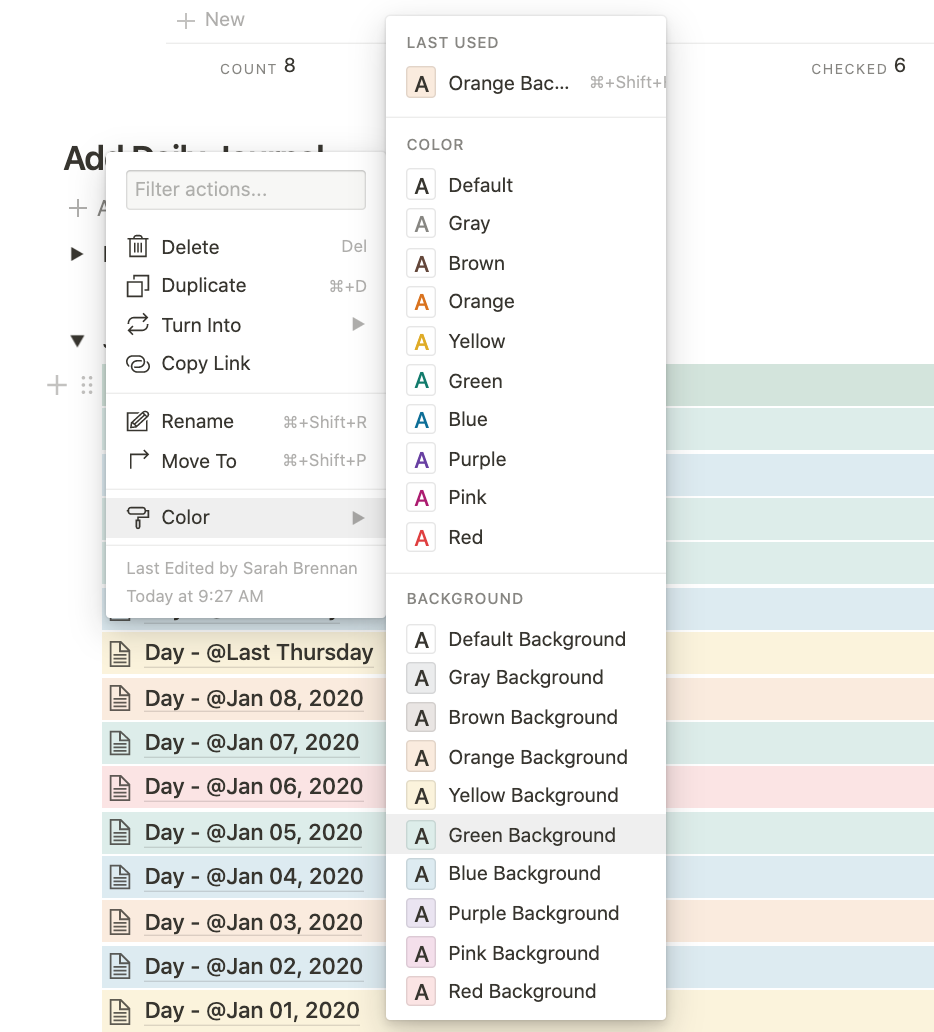Open the Day - @Jan 01, 2020 page
The image size is (934, 1032).
coord(252,1010)
